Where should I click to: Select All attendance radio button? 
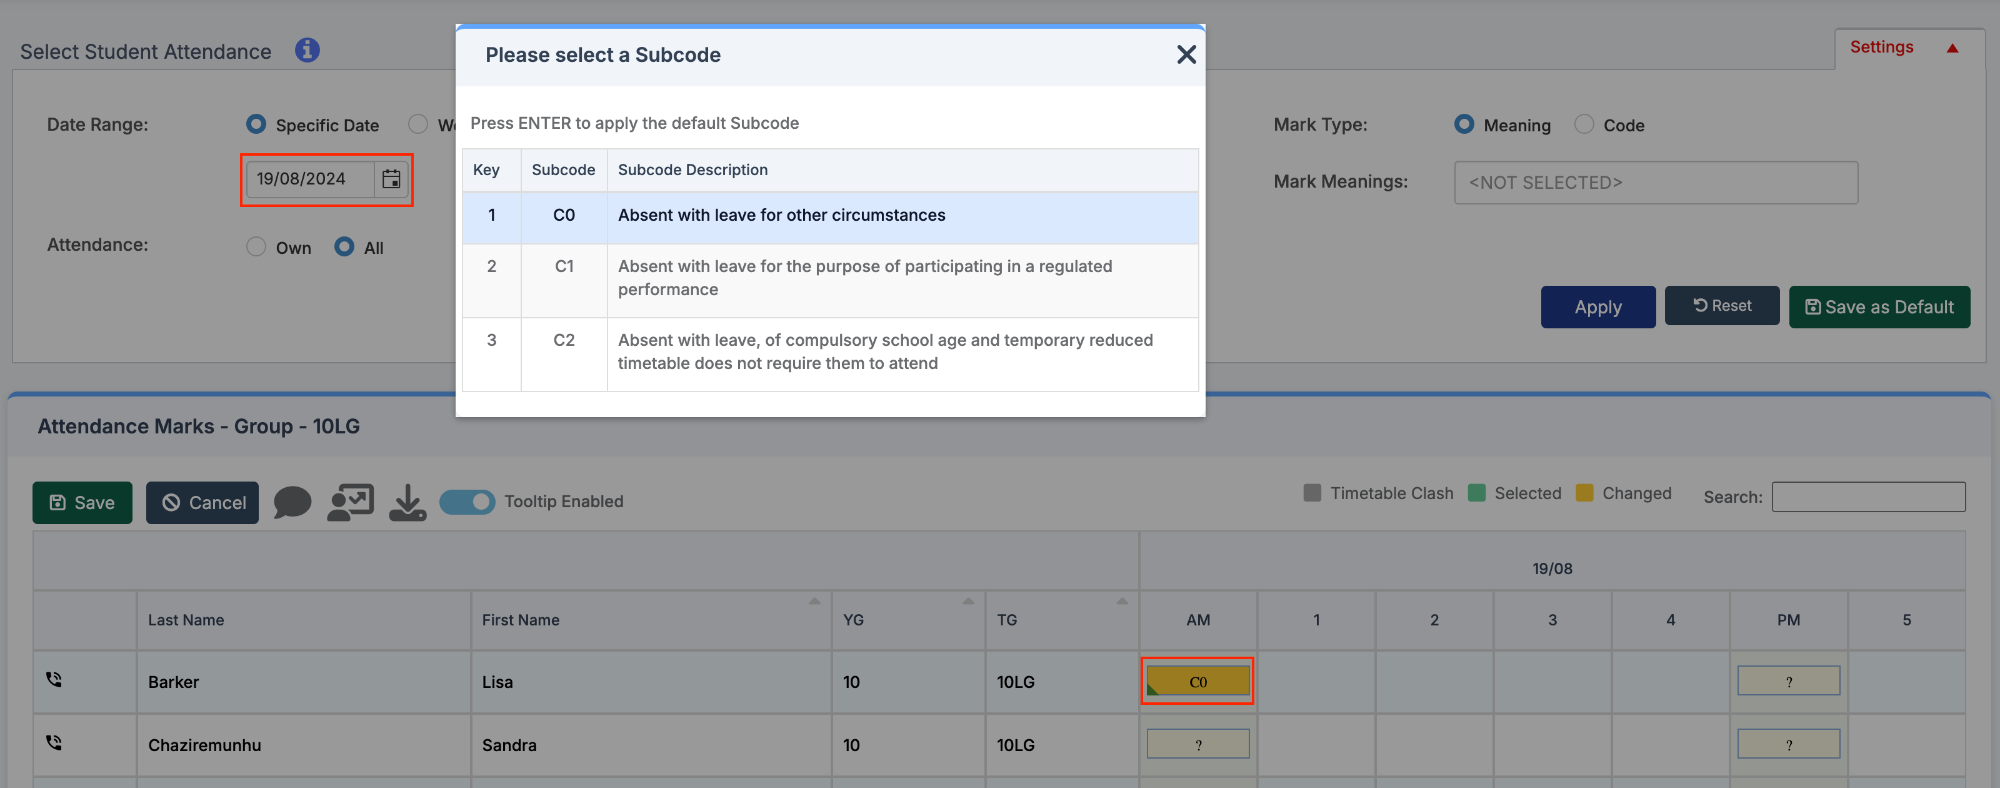pyautogui.click(x=344, y=247)
